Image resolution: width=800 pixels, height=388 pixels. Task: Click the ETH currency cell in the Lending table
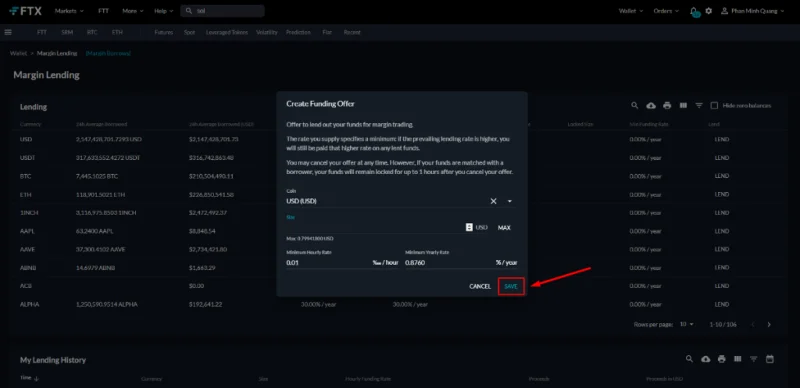tap(26, 195)
